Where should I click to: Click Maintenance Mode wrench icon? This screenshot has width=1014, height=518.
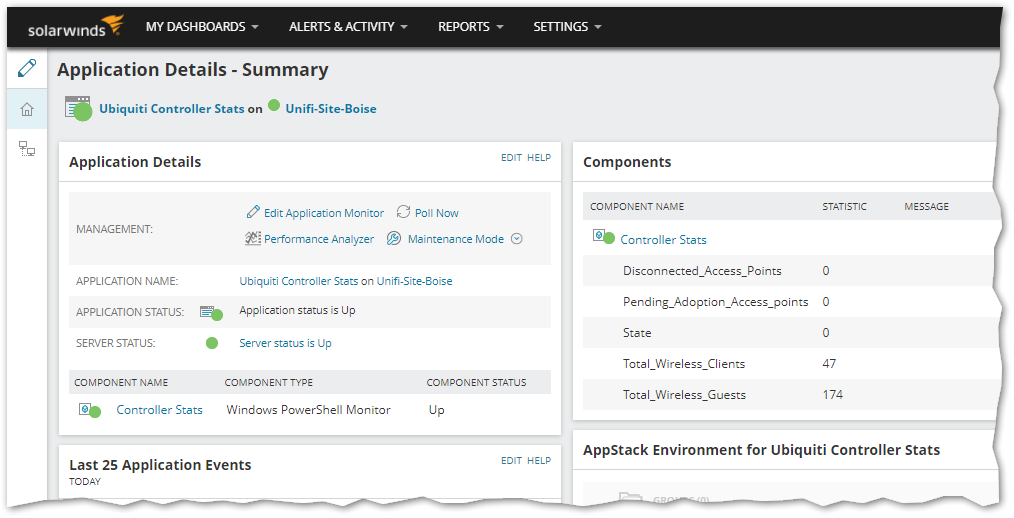394,239
